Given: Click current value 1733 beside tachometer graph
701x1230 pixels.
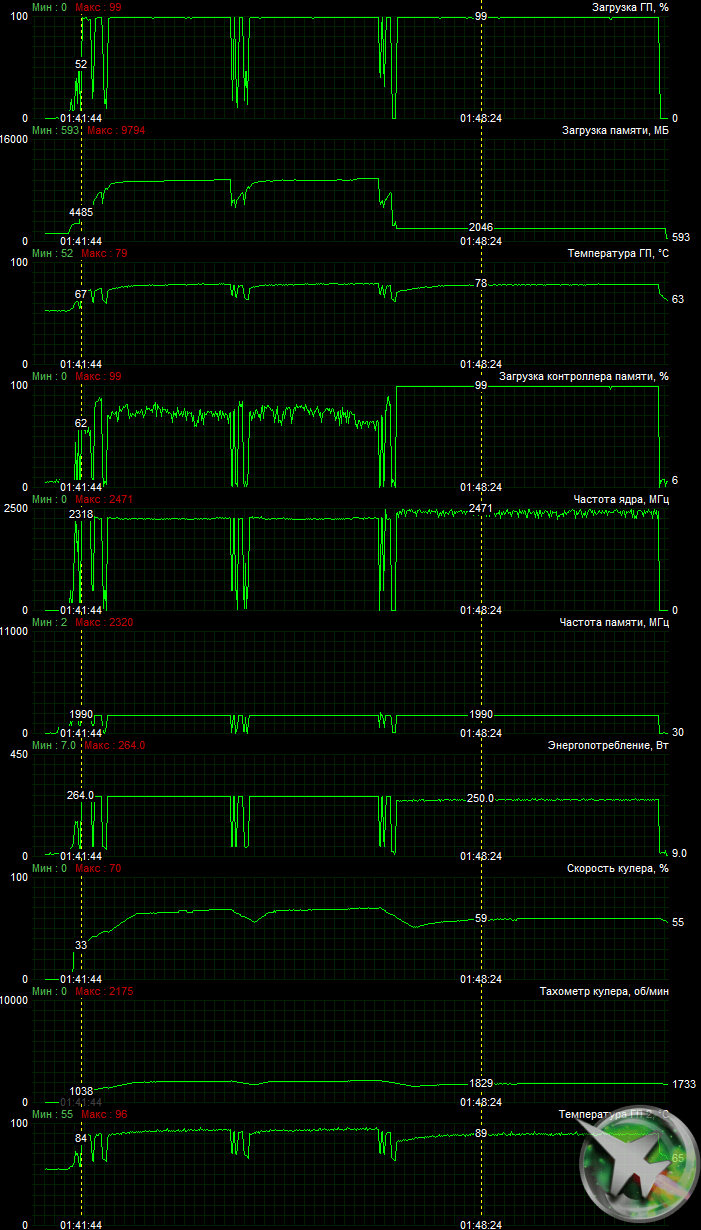Looking at the screenshot, I should point(684,1084).
